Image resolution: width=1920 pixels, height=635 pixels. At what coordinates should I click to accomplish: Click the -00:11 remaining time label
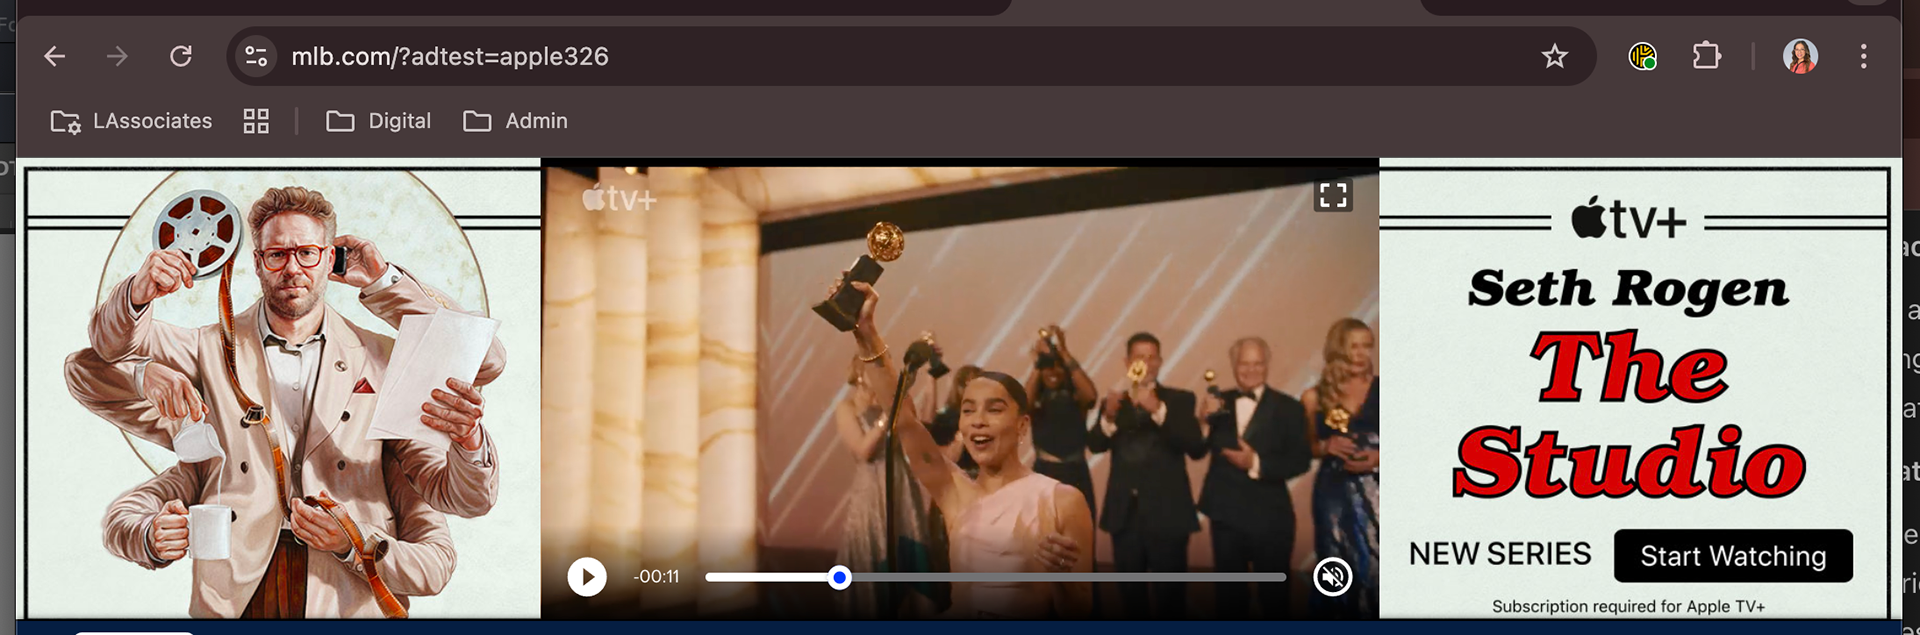656,577
